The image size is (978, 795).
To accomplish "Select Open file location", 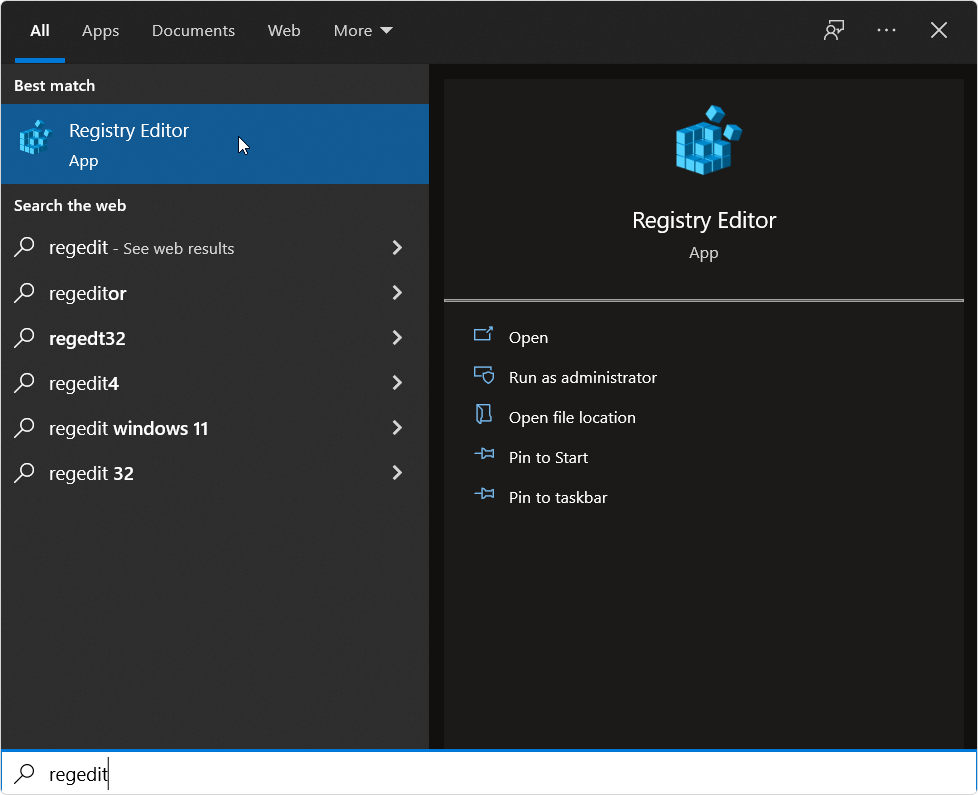I will (x=572, y=417).
